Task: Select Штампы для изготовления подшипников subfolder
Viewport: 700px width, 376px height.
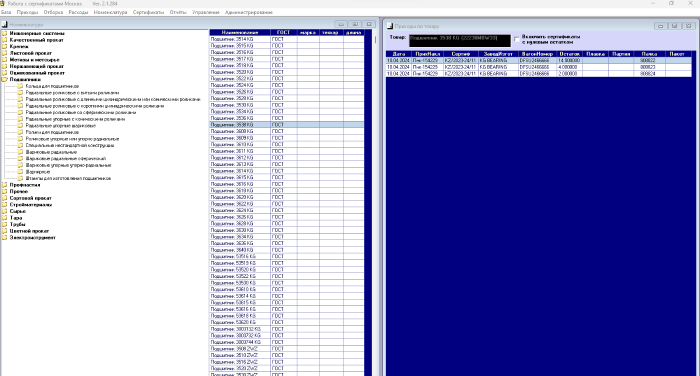Action: pyautogui.click(x=68, y=178)
